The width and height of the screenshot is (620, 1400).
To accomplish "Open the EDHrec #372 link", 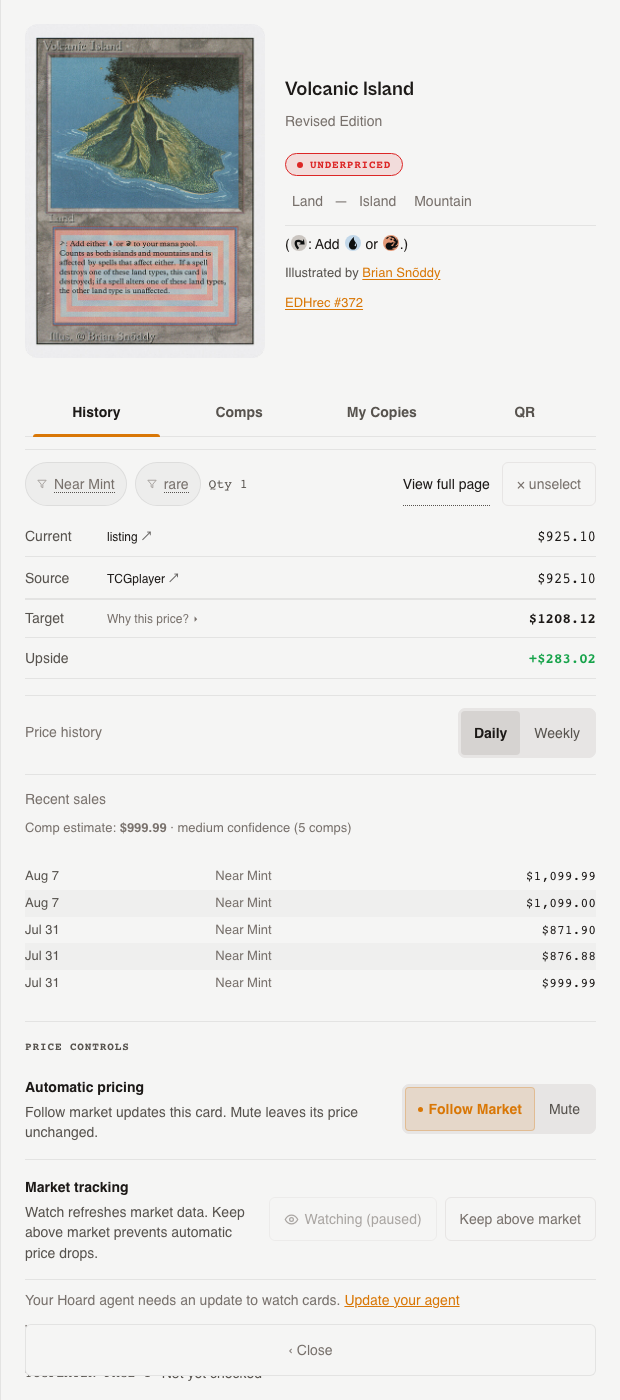I will [x=324, y=302].
